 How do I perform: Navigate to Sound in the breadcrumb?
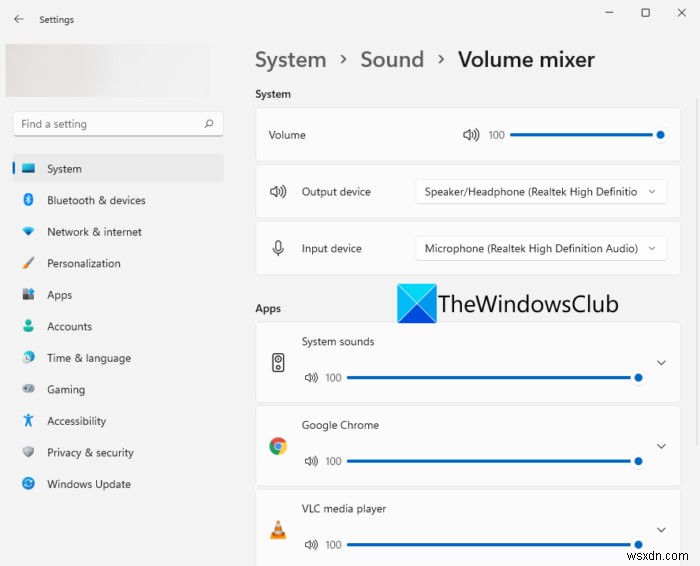[392, 59]
